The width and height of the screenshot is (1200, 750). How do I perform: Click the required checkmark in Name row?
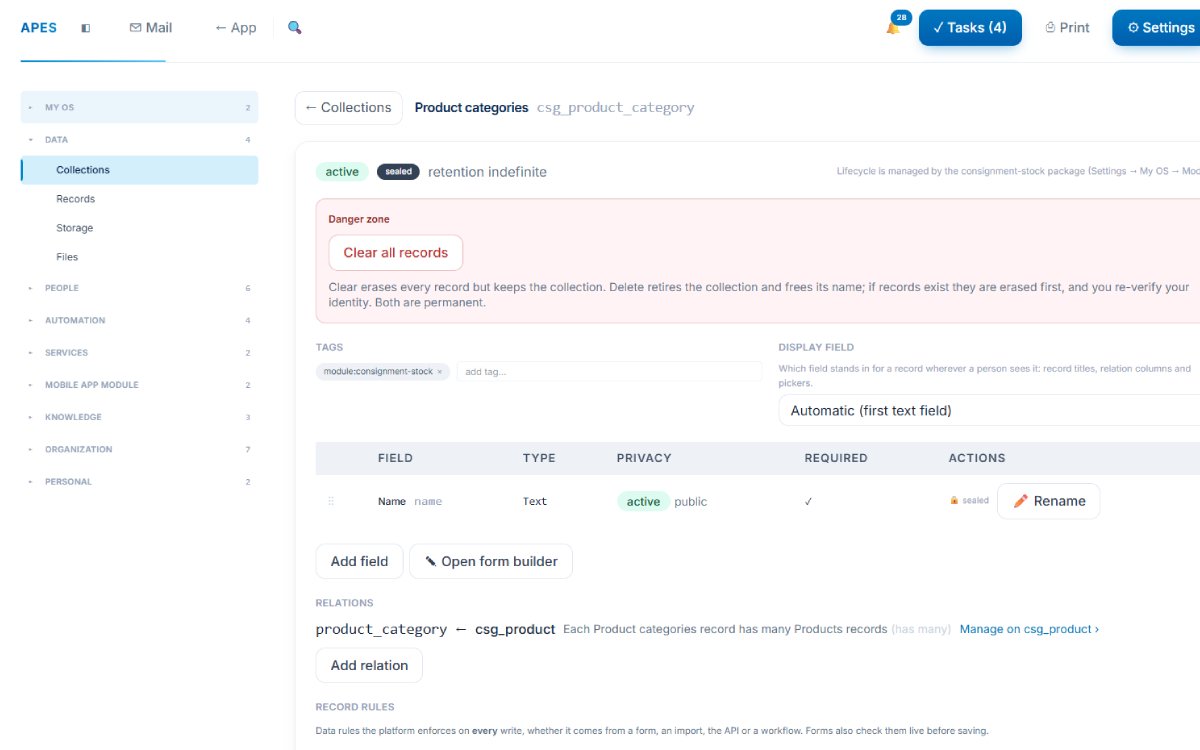pos(809,501)
